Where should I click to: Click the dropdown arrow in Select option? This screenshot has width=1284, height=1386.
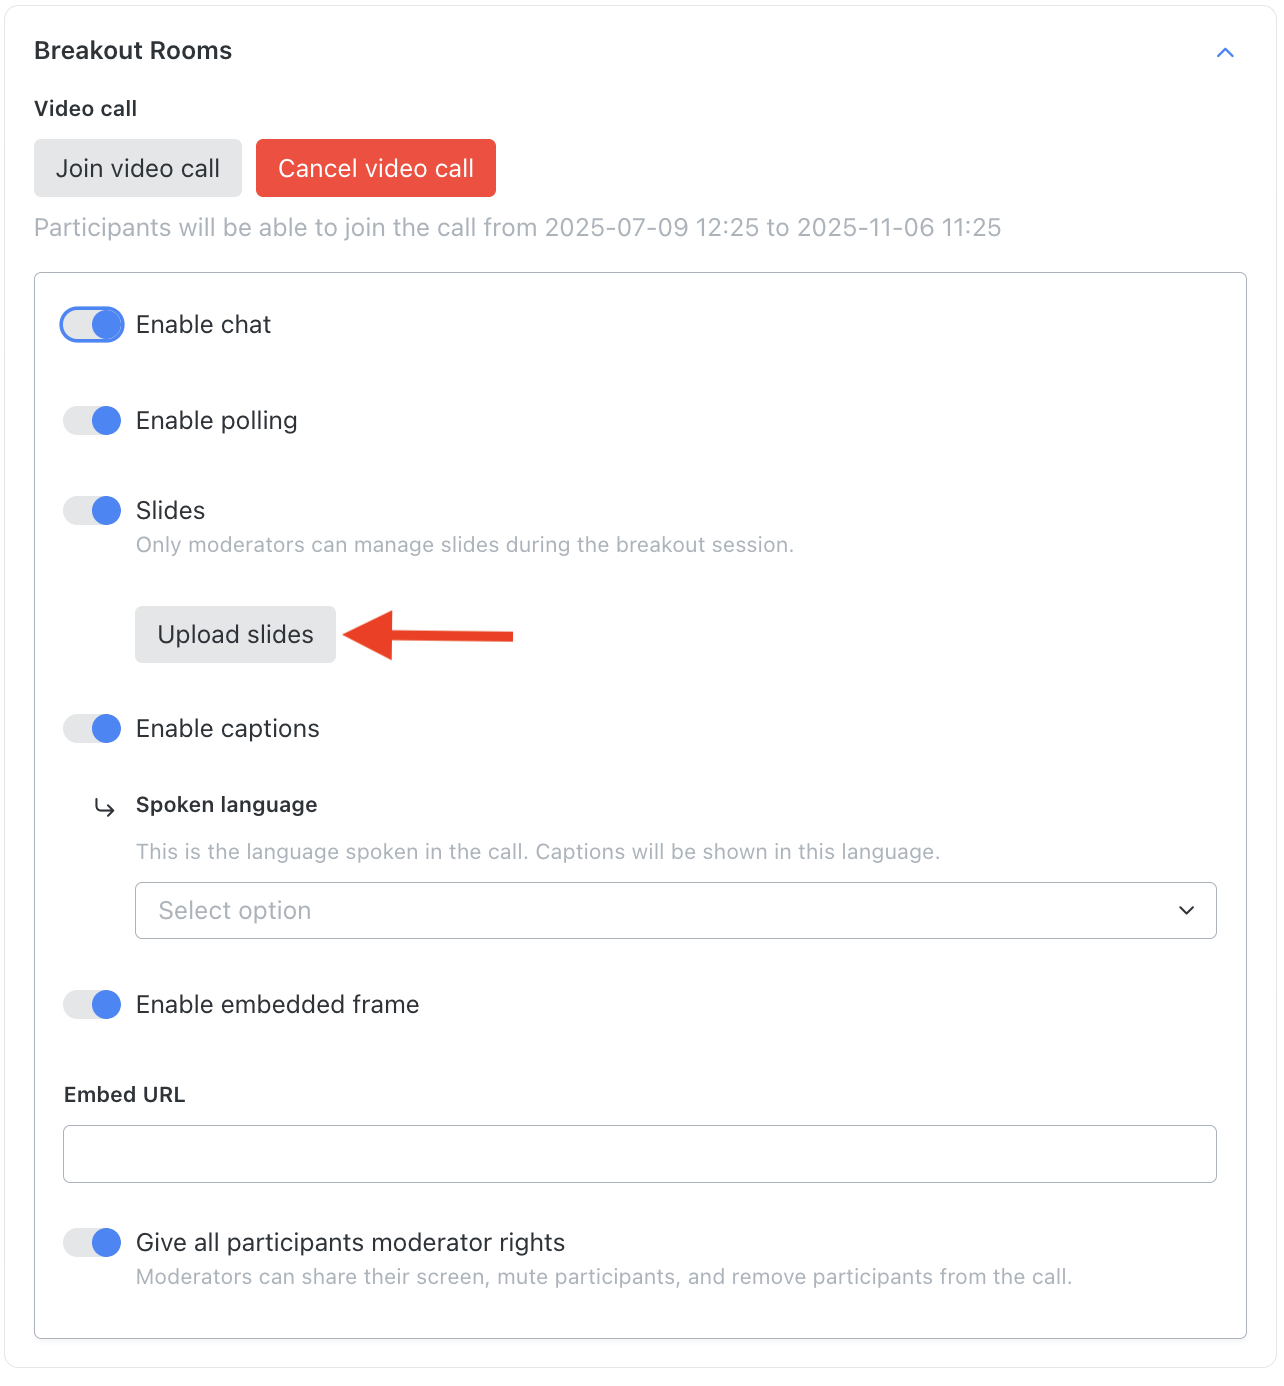tap(1187, 910)
